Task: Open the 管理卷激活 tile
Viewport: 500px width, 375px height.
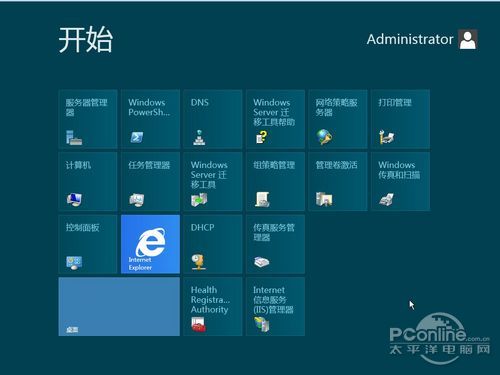Action: [x=338, y=181]
